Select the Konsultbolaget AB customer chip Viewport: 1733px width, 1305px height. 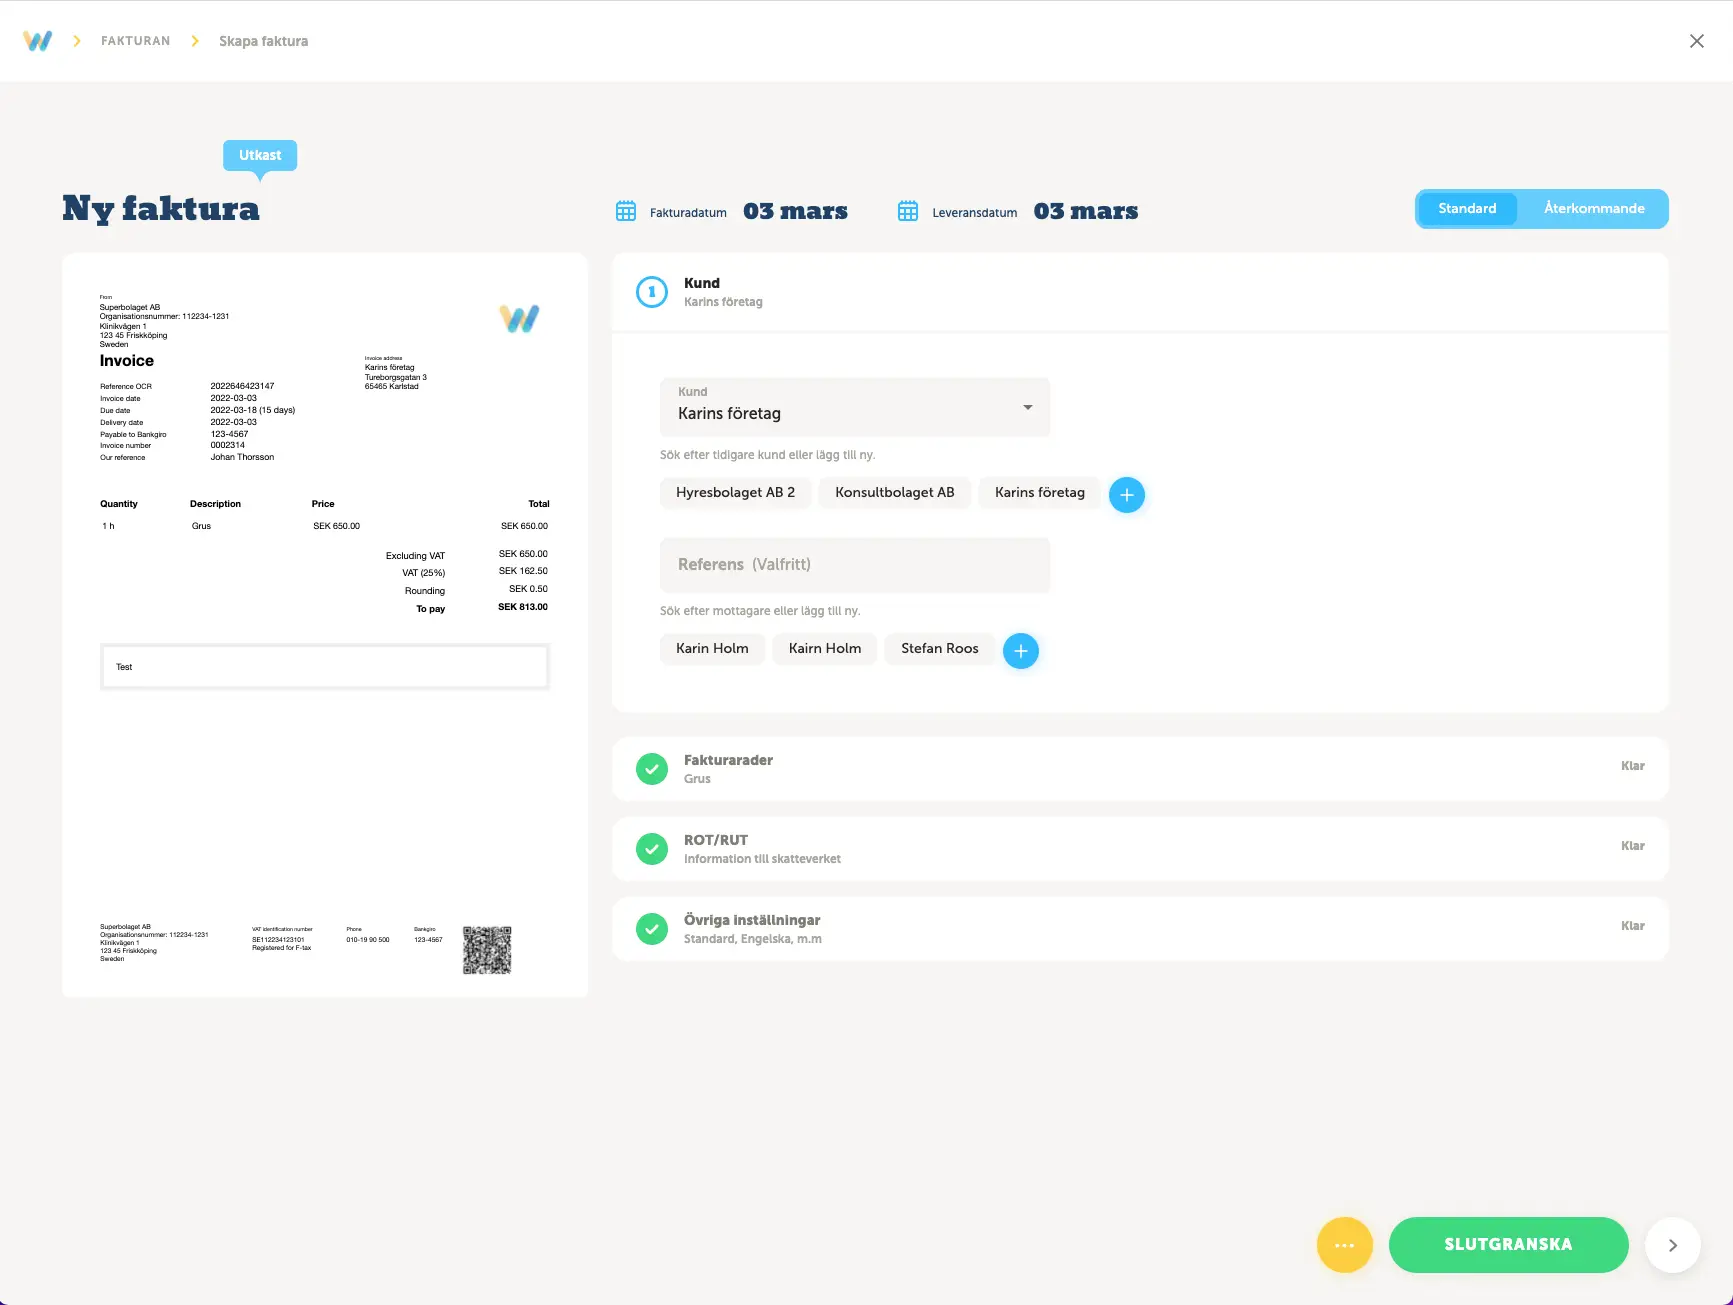tap(894, 493)
